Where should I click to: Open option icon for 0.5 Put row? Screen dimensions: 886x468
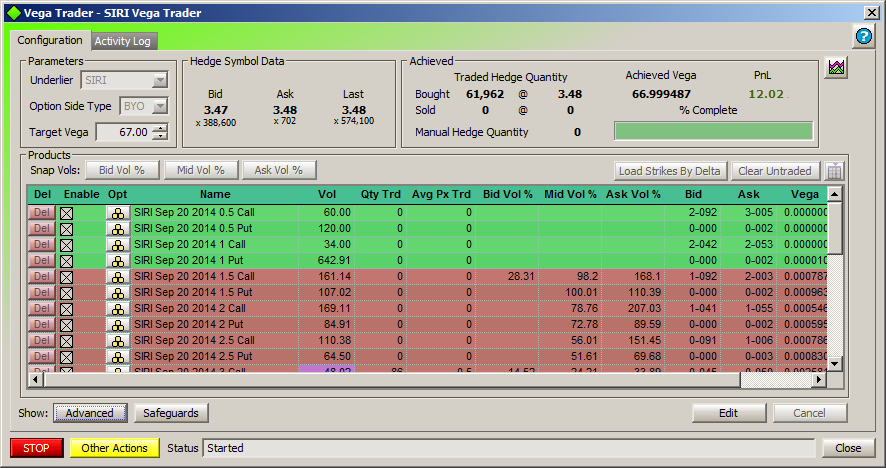118,229
